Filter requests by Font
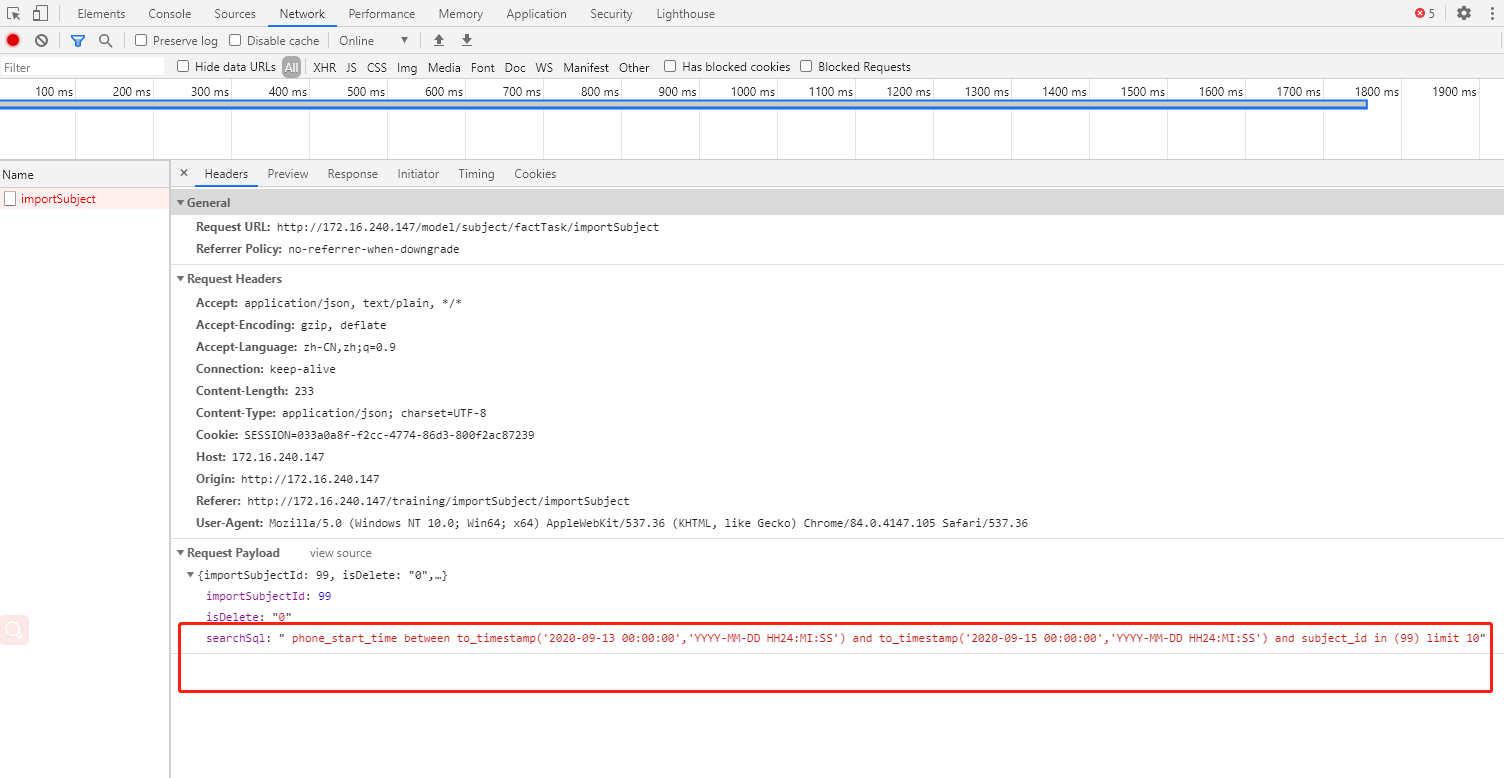Viewport: 1504px width, 778px height. click(x=483, y=67)
